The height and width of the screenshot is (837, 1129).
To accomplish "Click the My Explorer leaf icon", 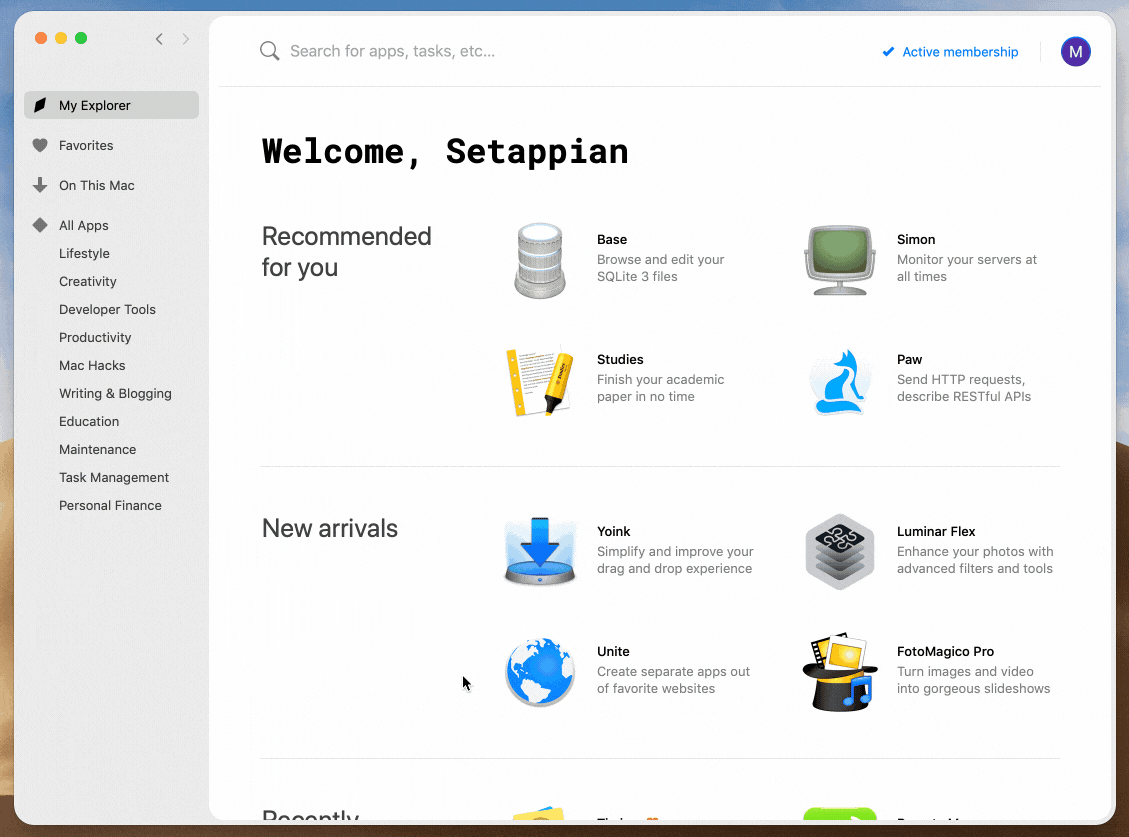I will (40, 105).
